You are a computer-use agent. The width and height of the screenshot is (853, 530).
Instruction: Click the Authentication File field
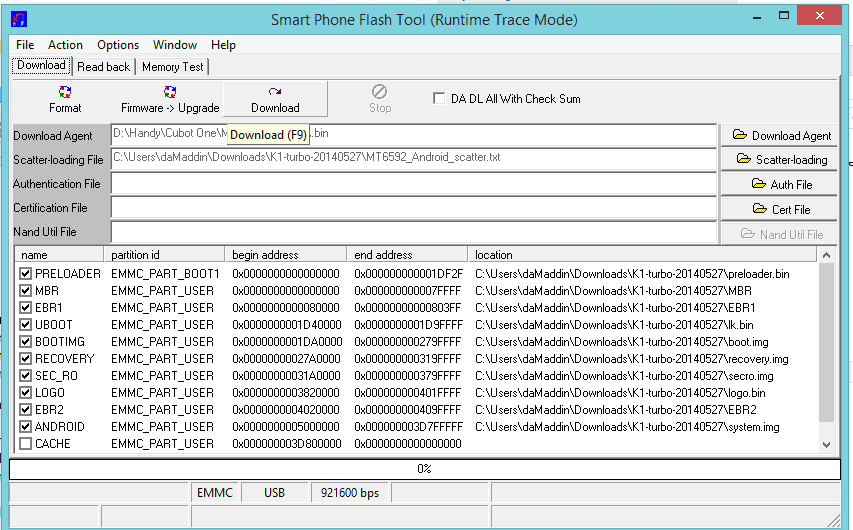click(x=413, y=183)
